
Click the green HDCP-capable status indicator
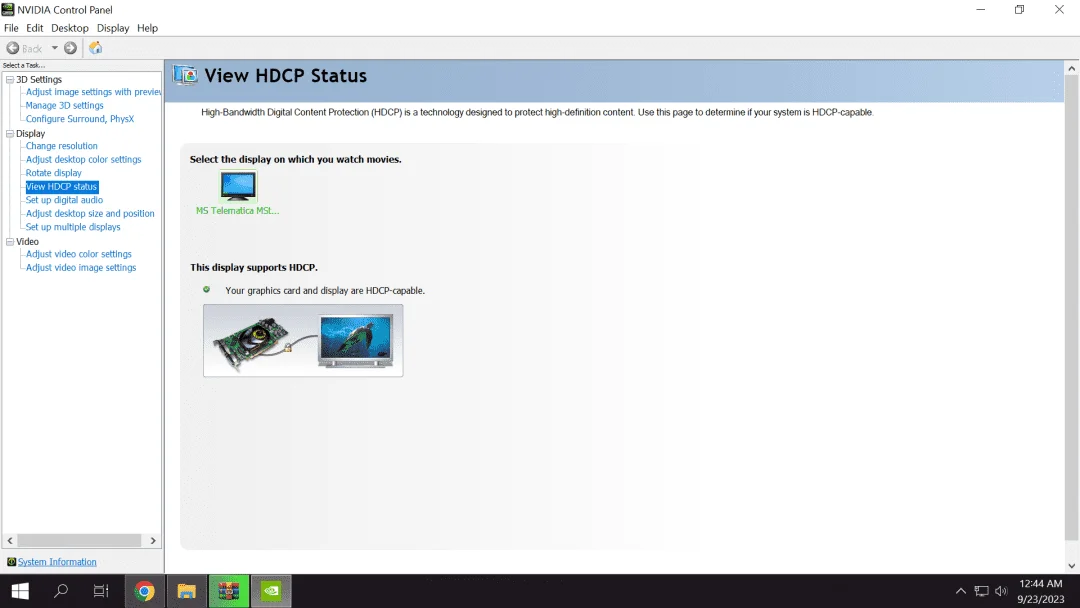click(x=207, y=290)
